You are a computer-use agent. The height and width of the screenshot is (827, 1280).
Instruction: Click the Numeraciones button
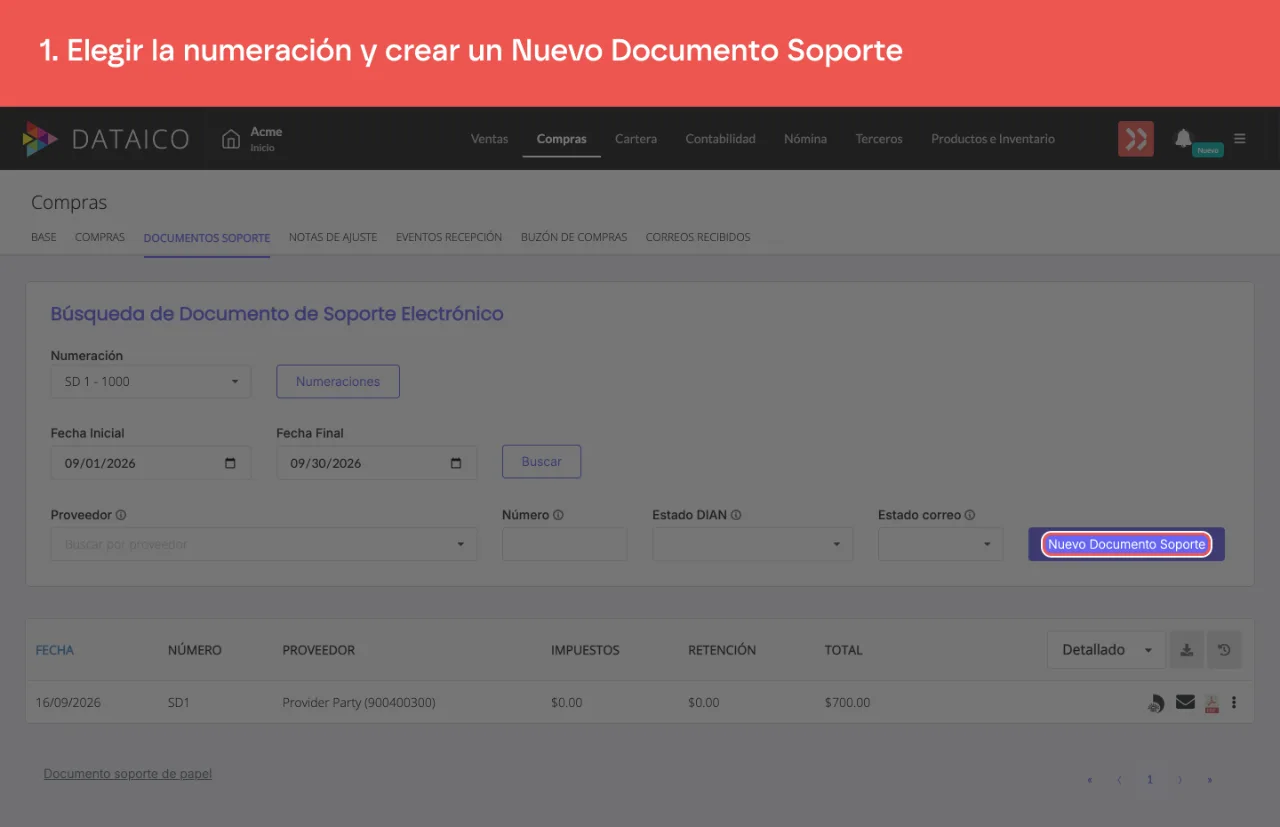(x=338, y=381)
